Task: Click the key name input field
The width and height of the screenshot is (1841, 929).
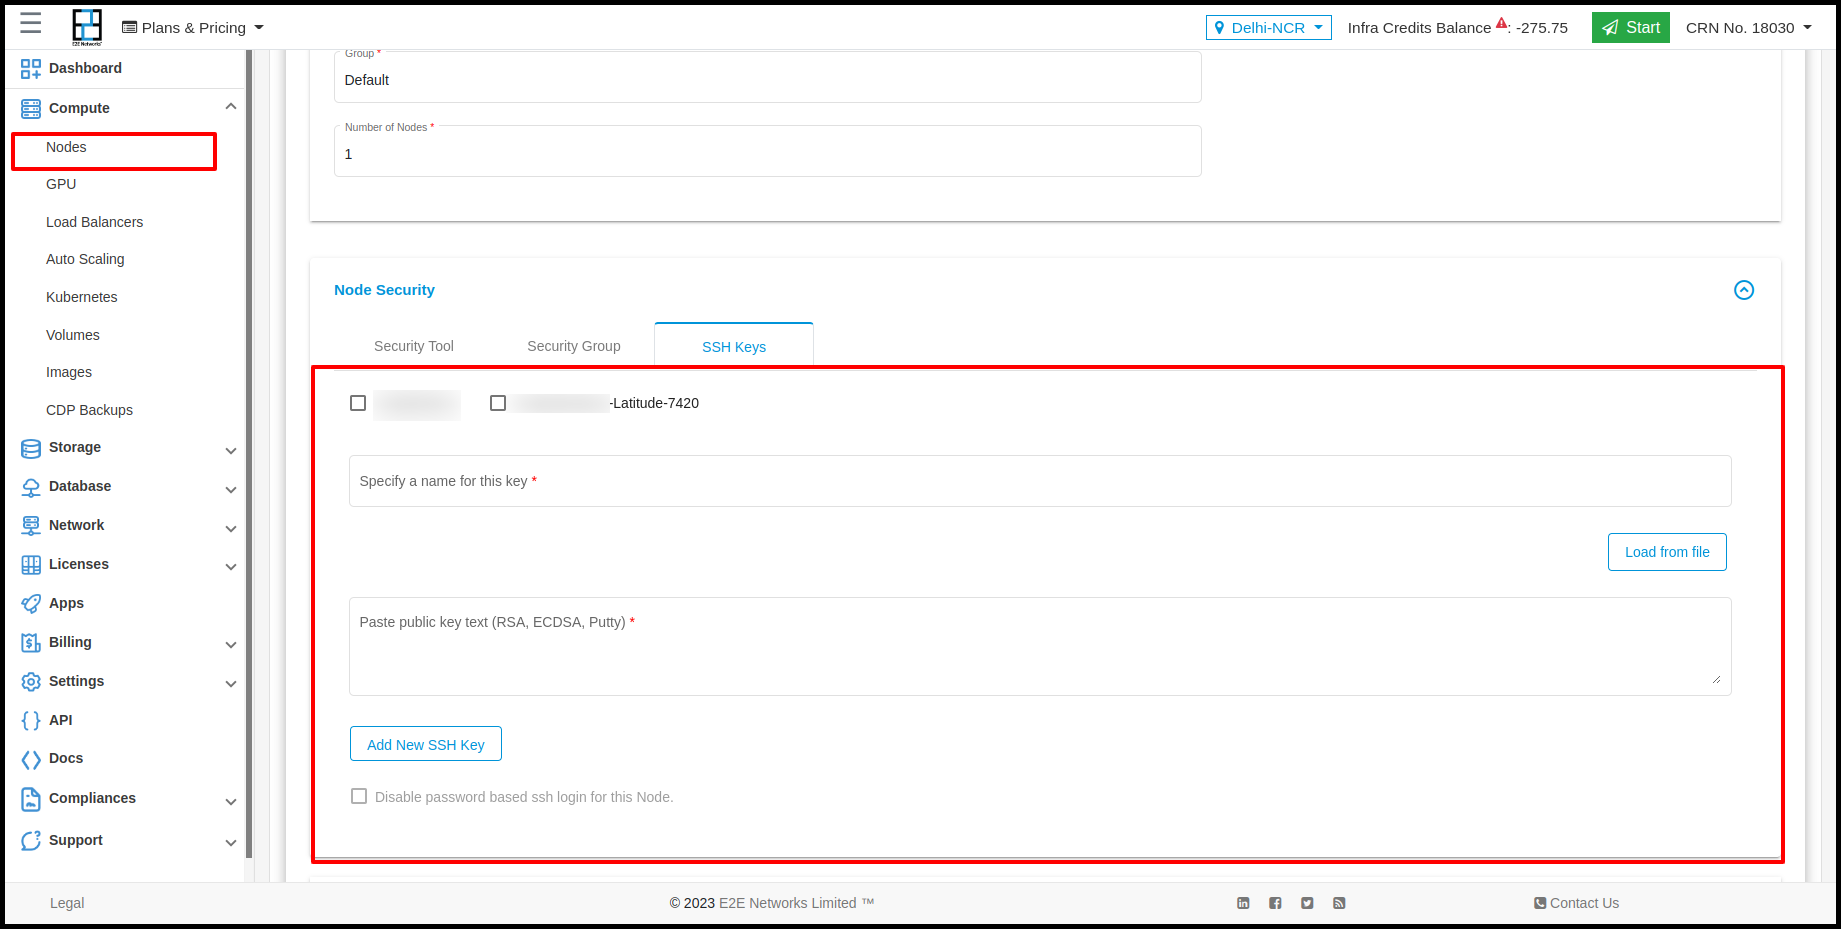Action: click(1040, 481)
